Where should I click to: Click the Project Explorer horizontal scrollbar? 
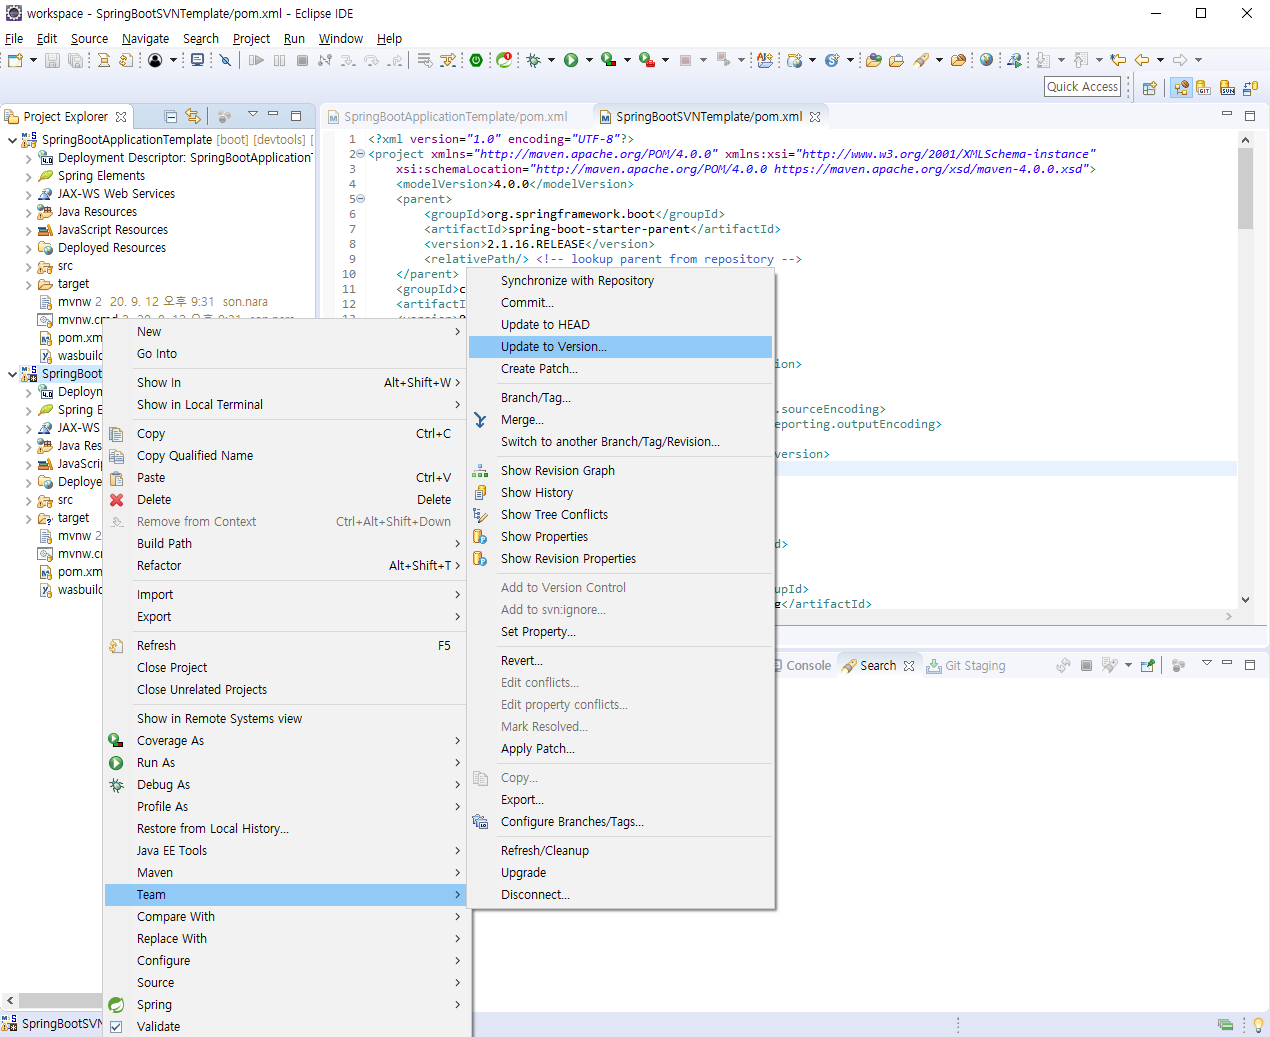point(60,1000)
